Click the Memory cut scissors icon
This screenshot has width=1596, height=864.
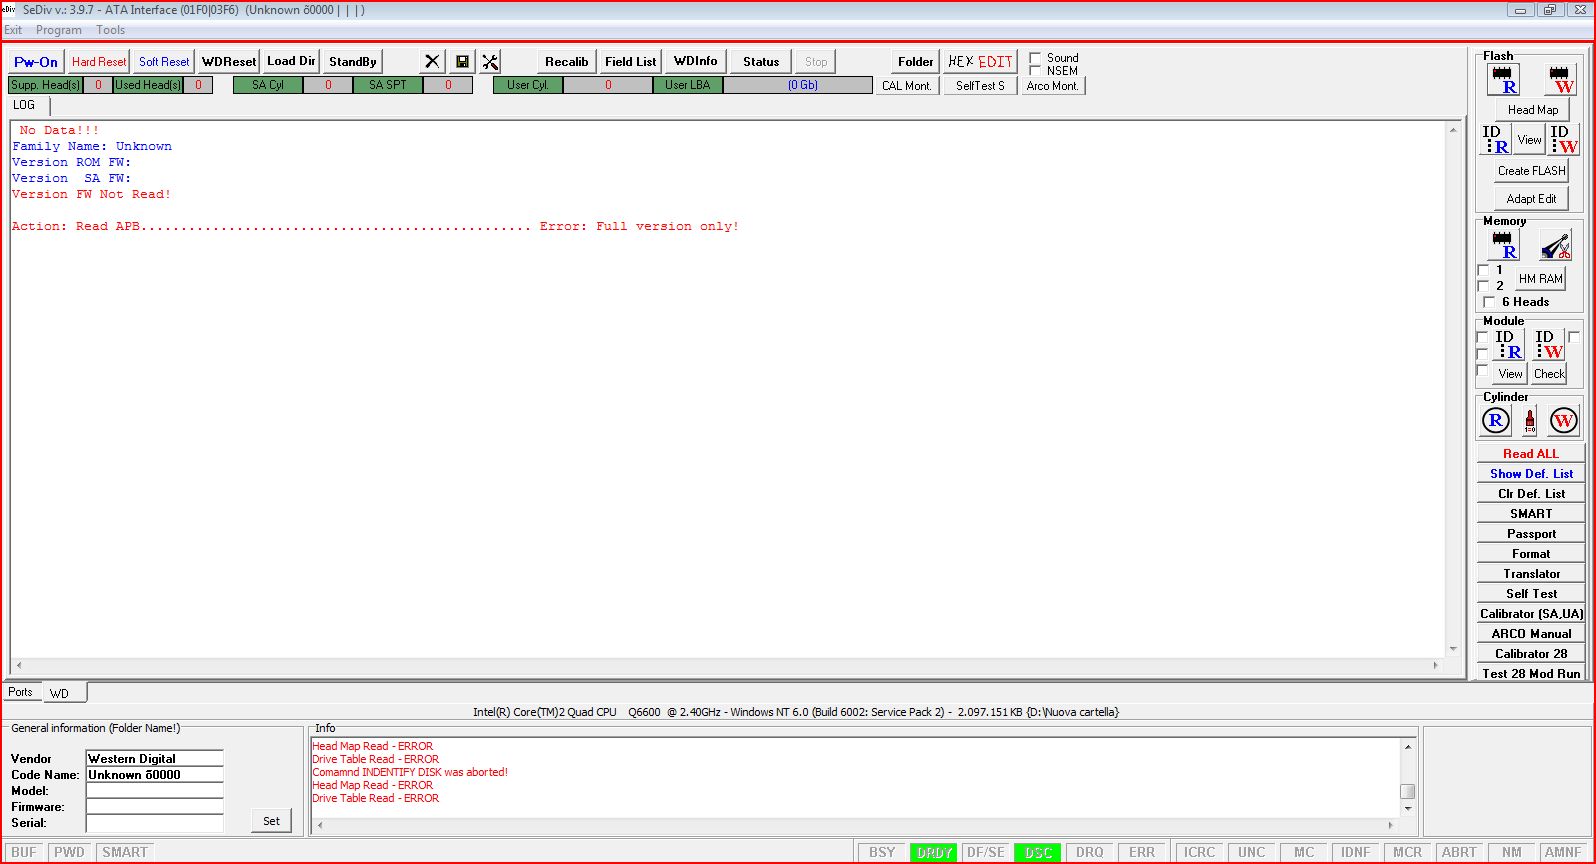tap(1555, 244)
